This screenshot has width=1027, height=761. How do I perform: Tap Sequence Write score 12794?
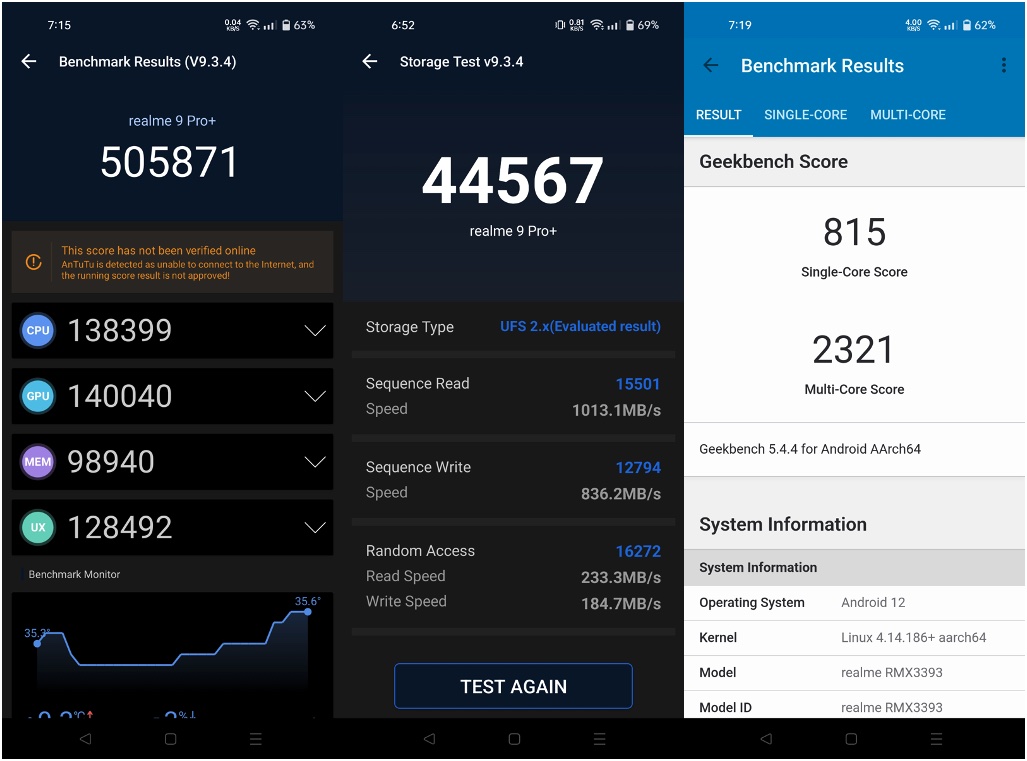point(638,468)
